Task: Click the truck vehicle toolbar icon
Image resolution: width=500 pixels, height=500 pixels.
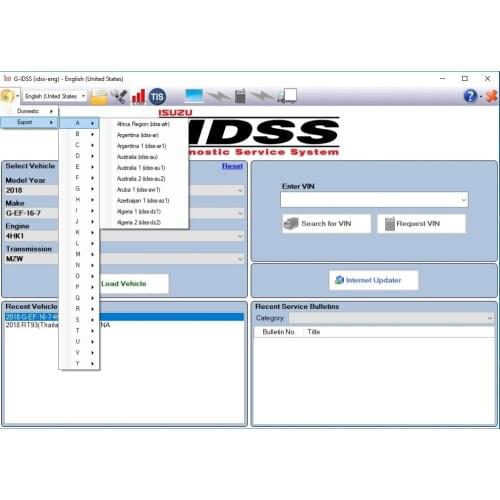Action: [x=287, y=96]
